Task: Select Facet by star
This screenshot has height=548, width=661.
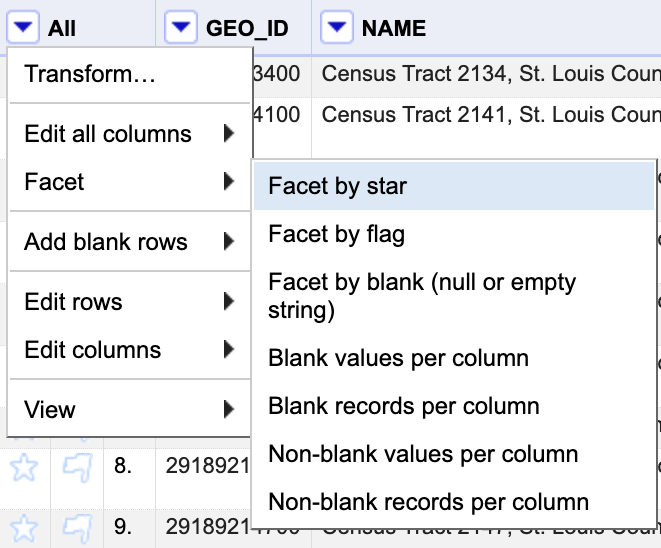Action: click(x=338, y=187)
